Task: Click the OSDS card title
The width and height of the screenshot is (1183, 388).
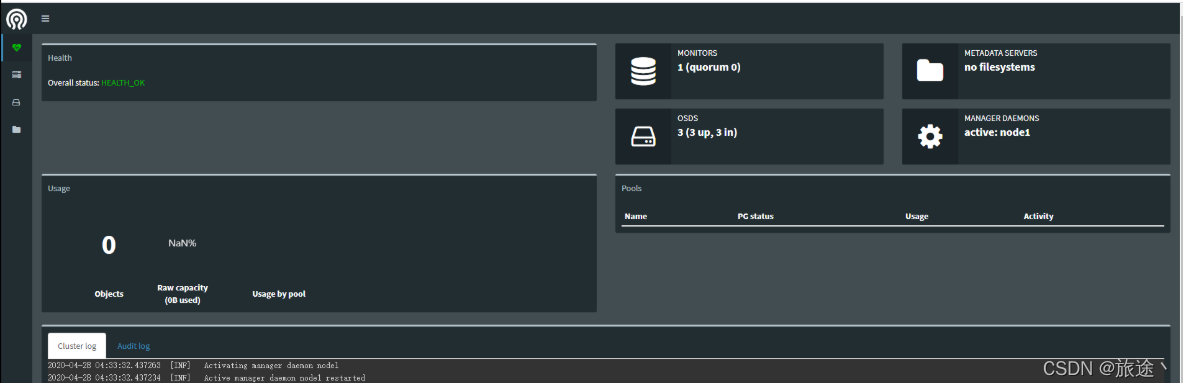Action: click(687, 119)
